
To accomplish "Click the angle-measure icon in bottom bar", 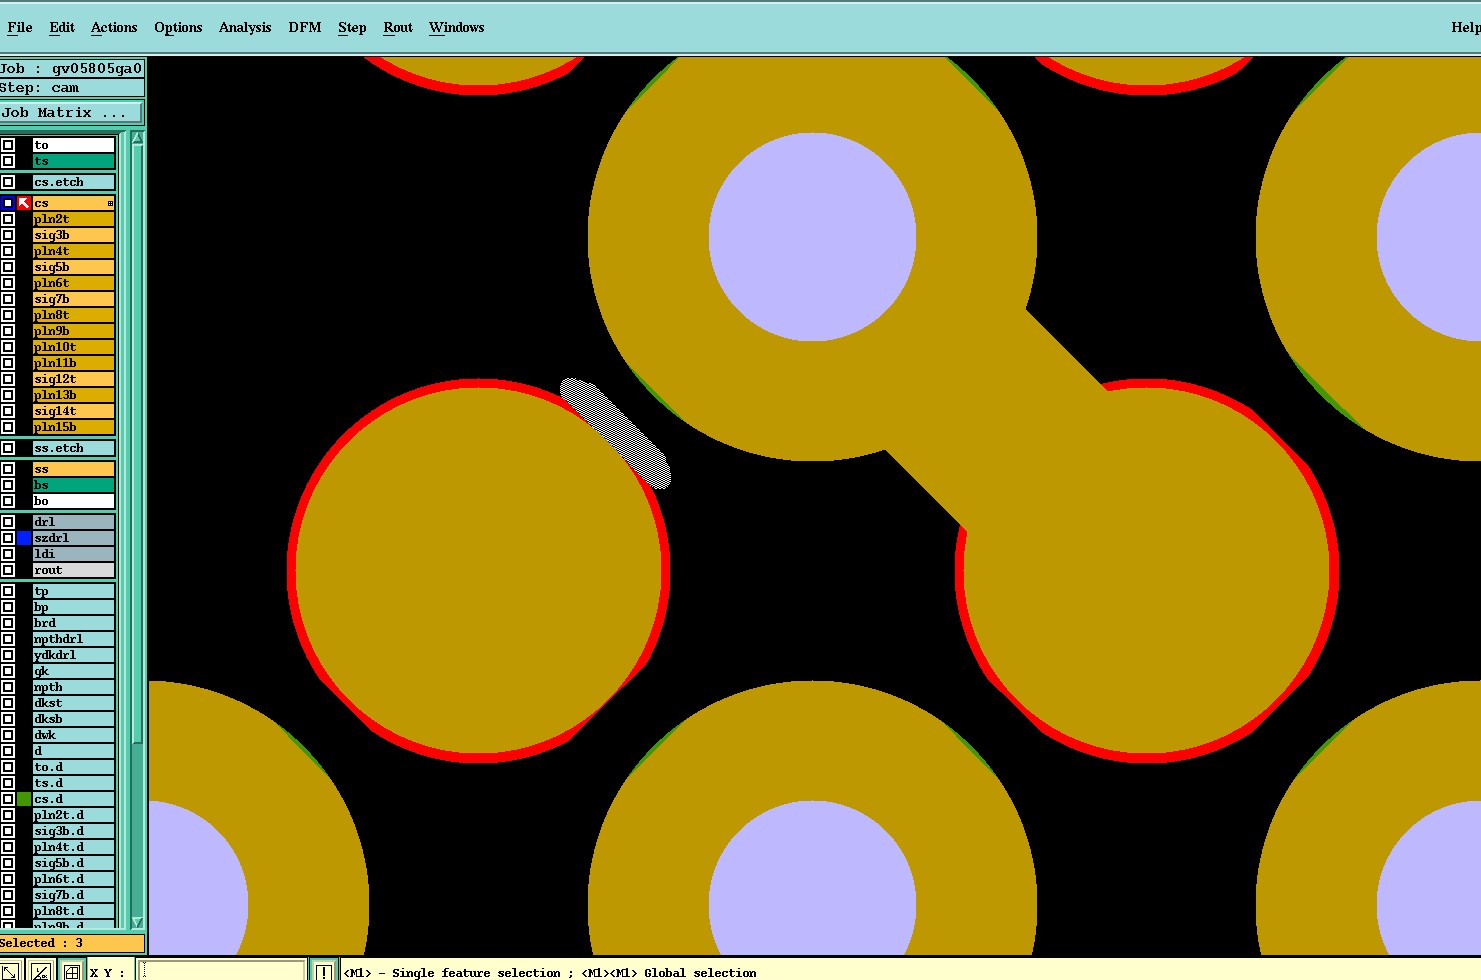I will [x=40, y=971].
